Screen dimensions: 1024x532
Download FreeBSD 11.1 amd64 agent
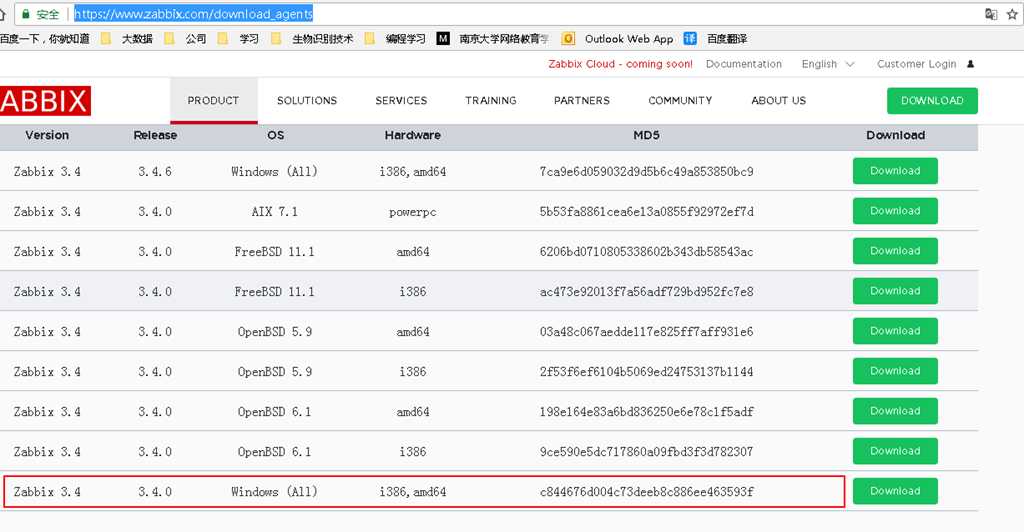click(x=895, y=251)
